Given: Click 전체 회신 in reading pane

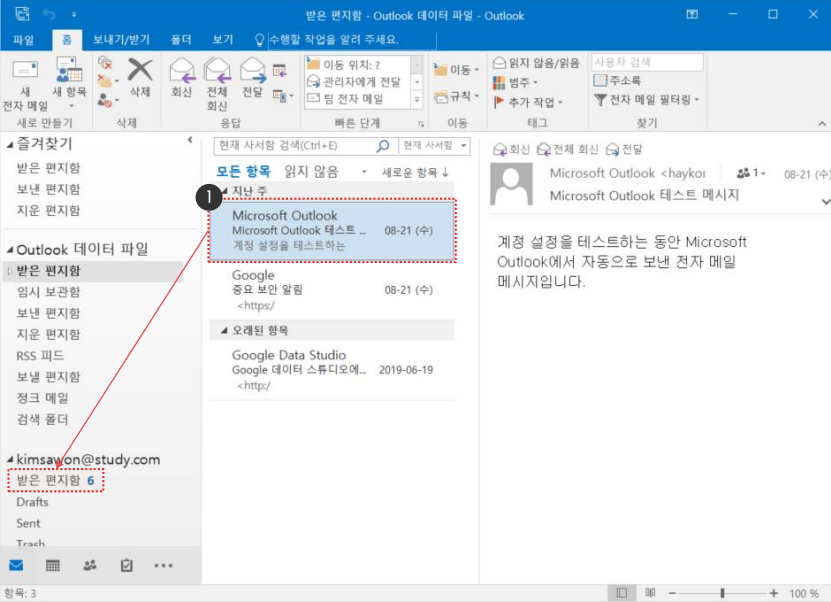Looking at the screenshot, I should (x=567, y=149).
